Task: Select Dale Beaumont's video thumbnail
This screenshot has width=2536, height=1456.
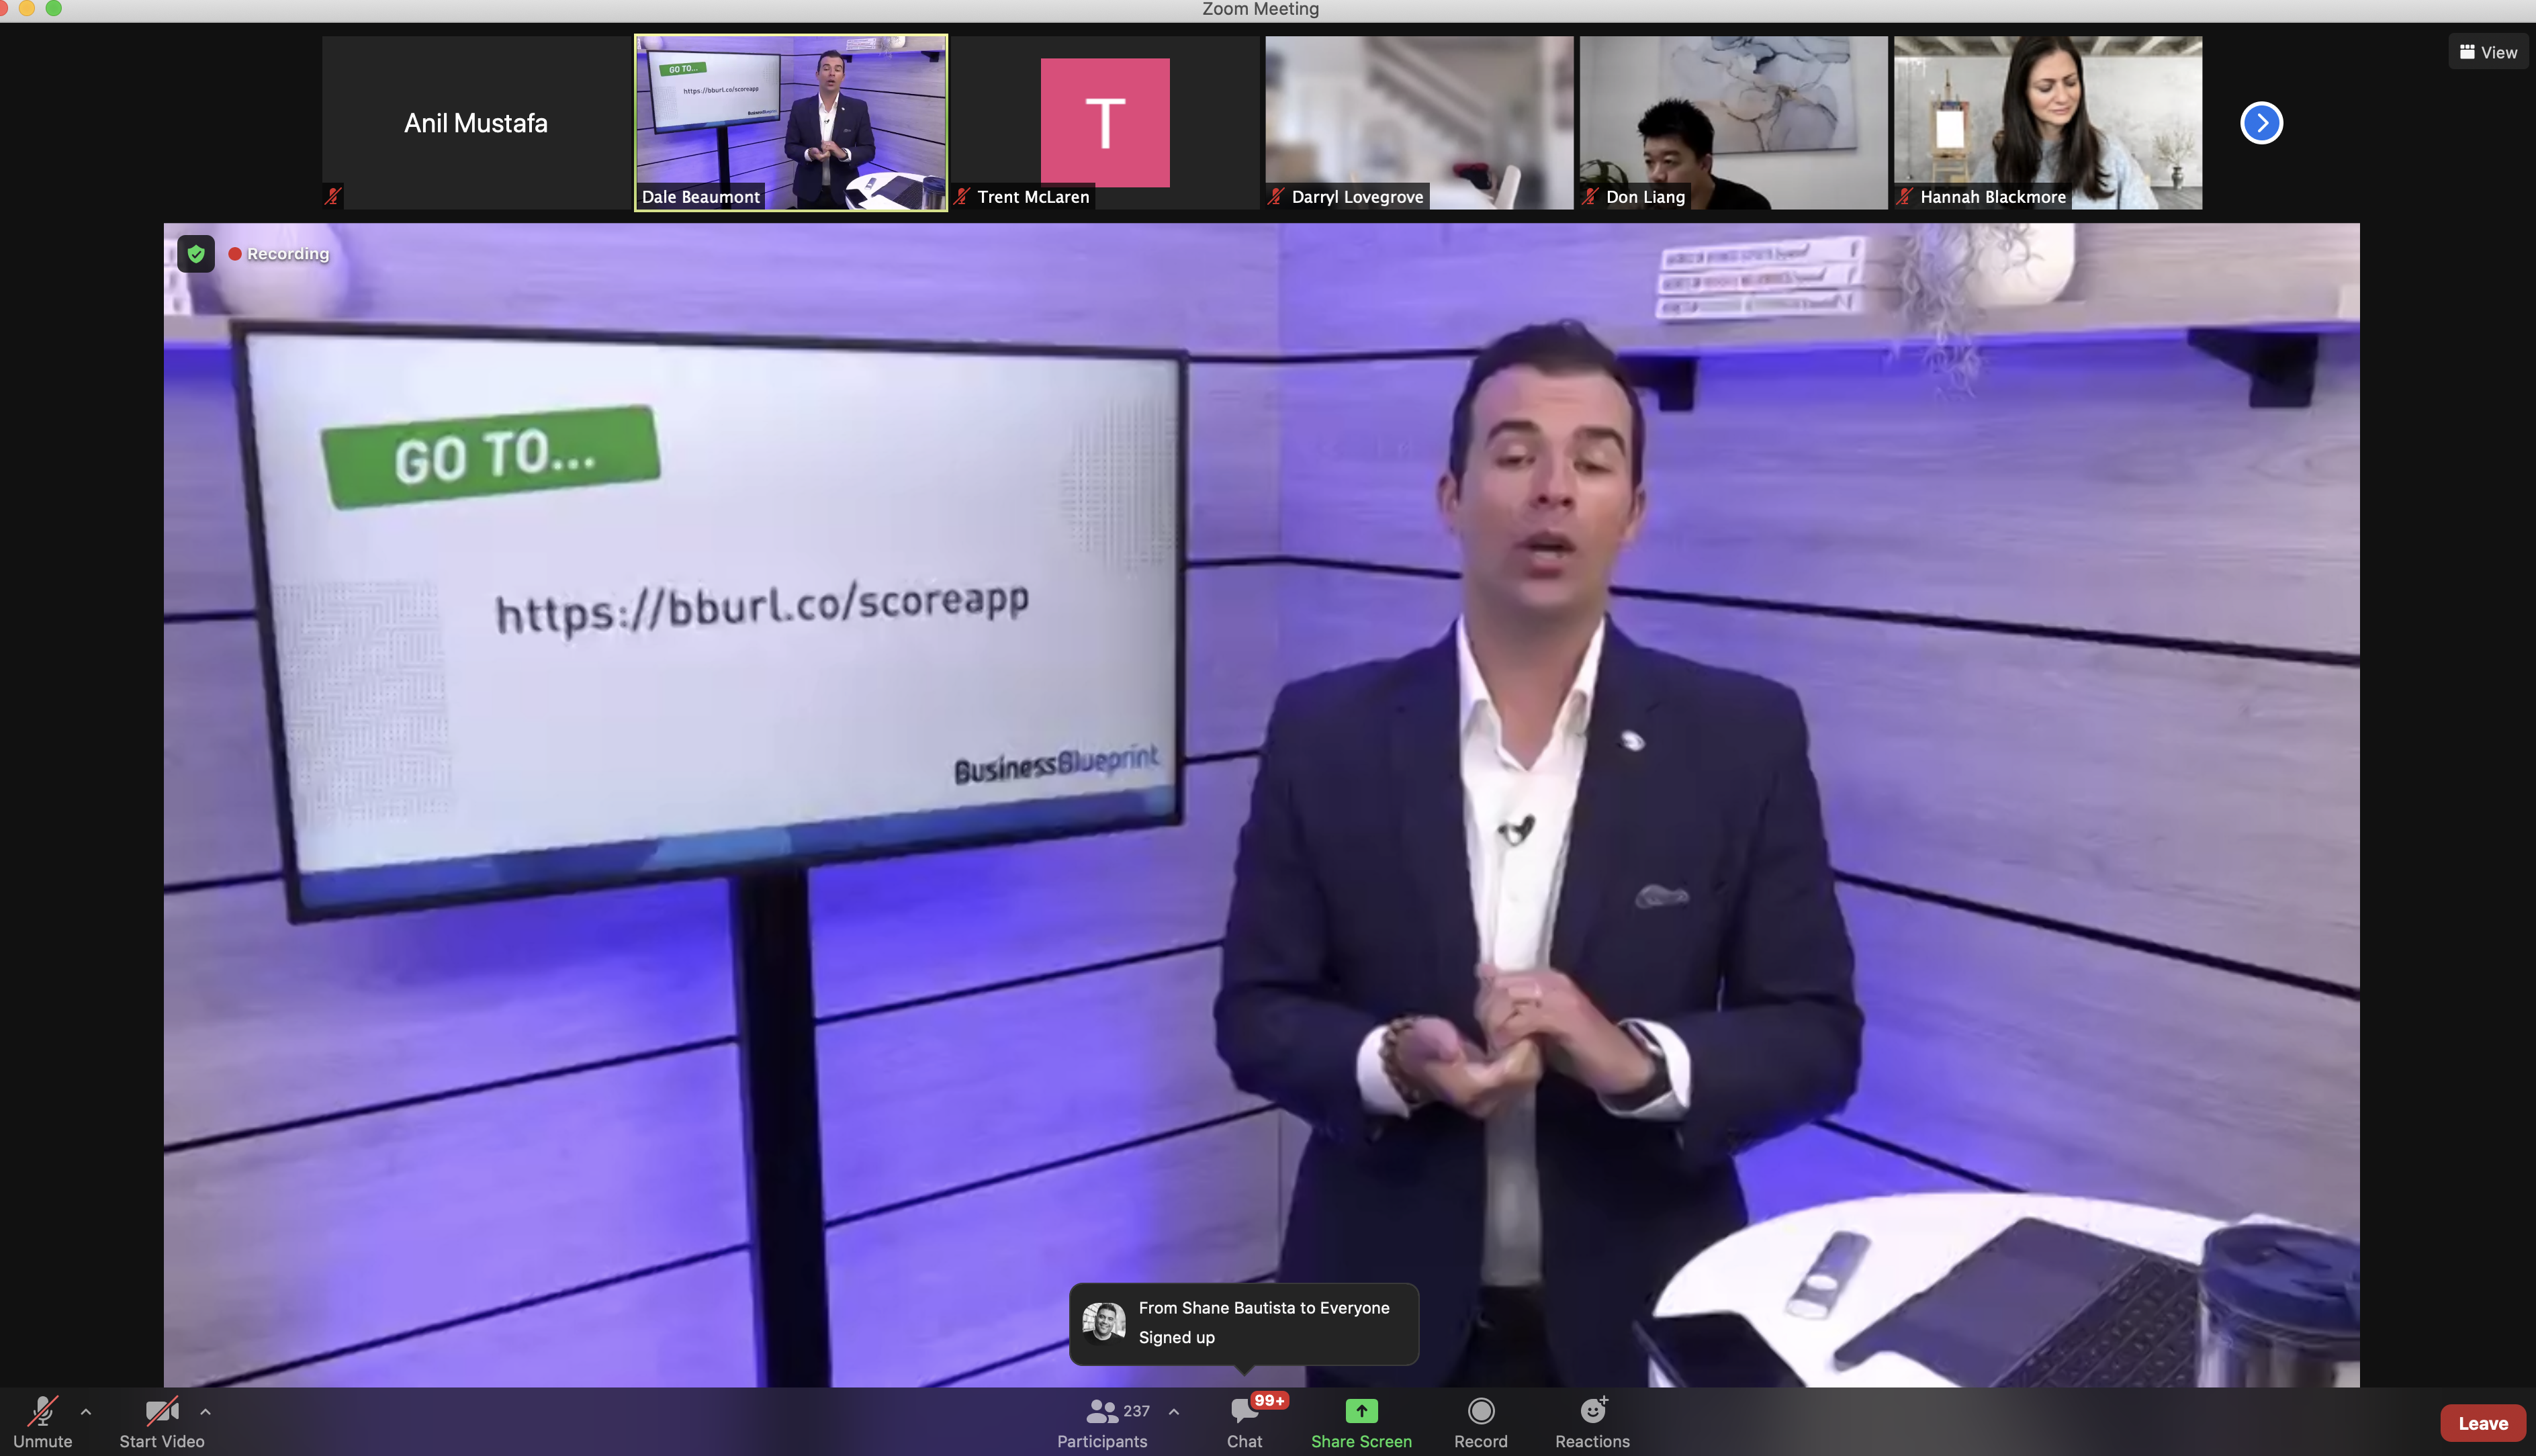Action: [790, 123]
